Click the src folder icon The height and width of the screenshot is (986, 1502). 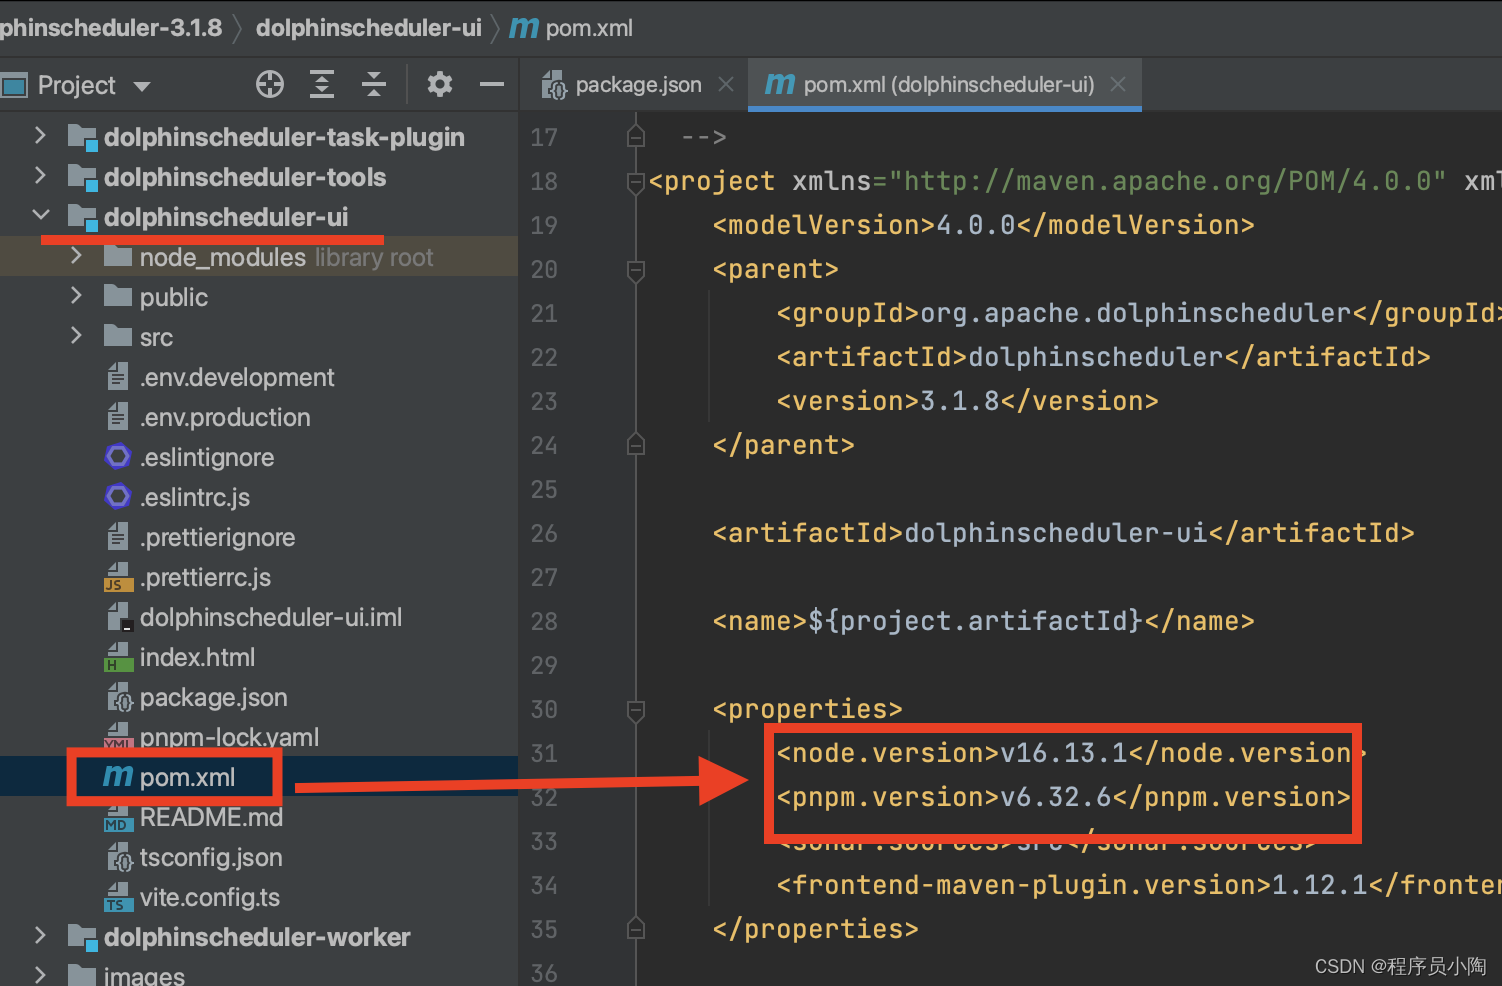click(x=118, y=336)
